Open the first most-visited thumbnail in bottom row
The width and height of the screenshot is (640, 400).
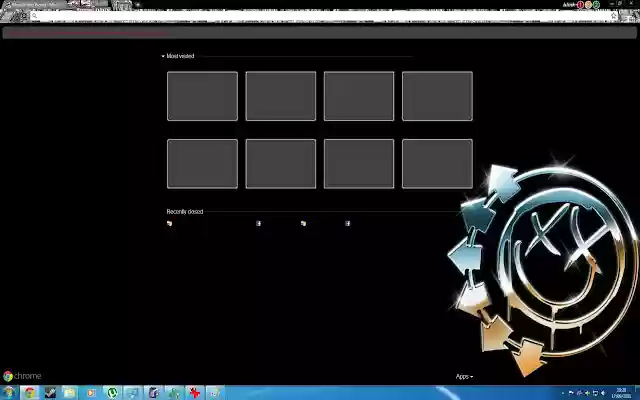202,164
